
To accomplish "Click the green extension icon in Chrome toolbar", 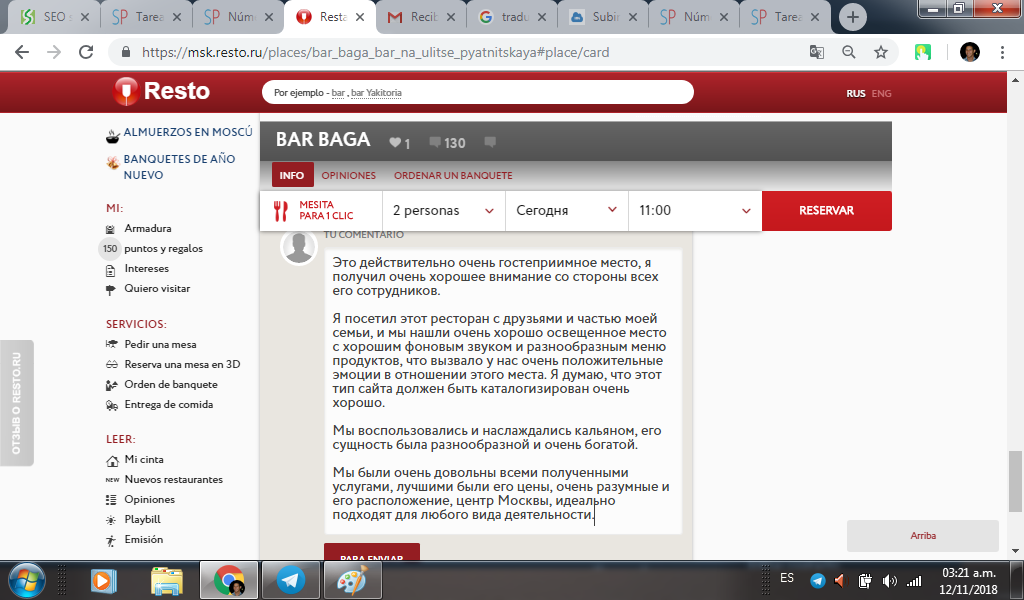I will pyautogui.click(x=923, y=52).
